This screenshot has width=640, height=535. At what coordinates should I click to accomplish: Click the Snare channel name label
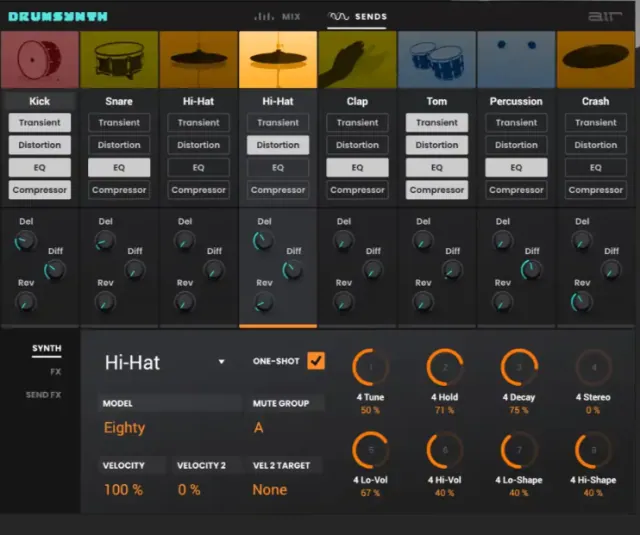click(119, 101)
